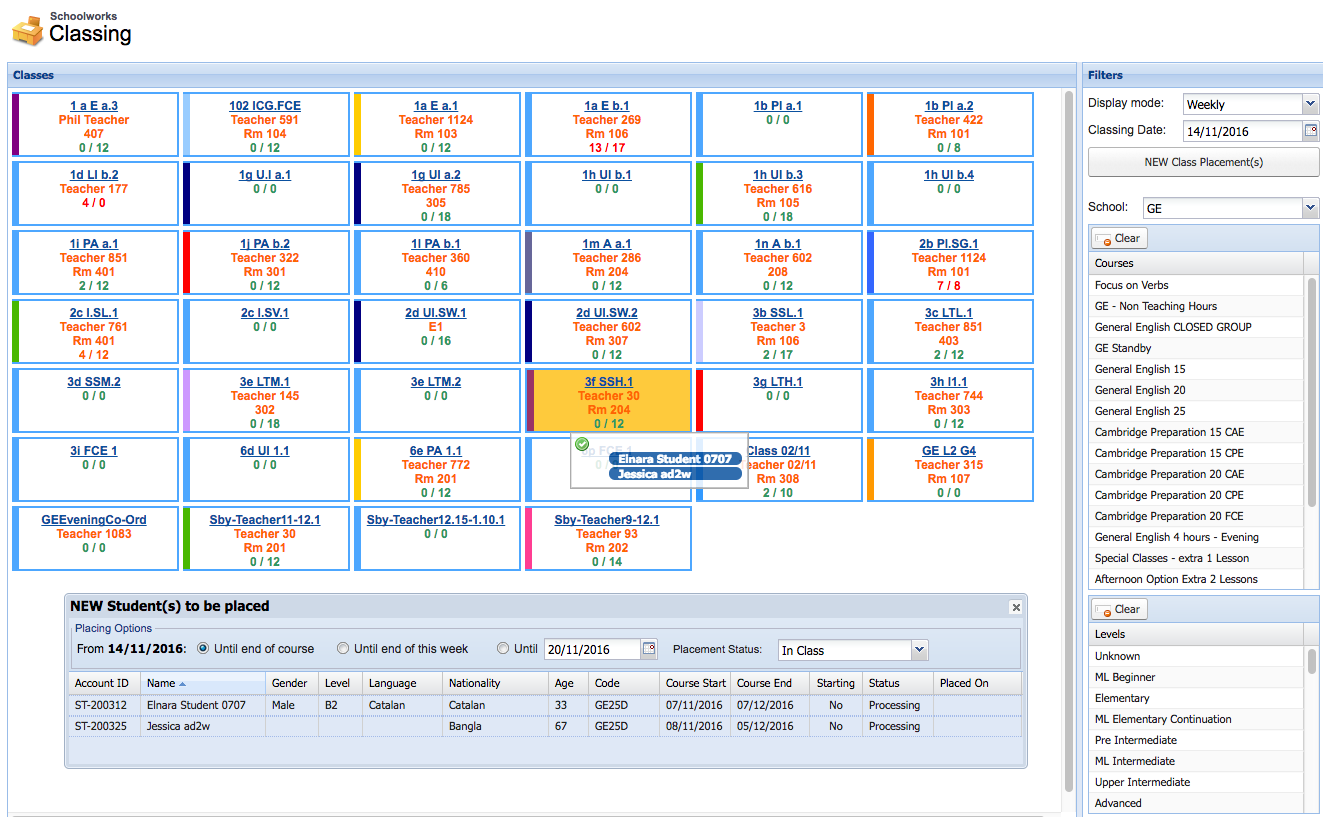Open the Placement Status dropdown
The height and width of the screenshot is (817, 1323).
click(x=919, y=648)
